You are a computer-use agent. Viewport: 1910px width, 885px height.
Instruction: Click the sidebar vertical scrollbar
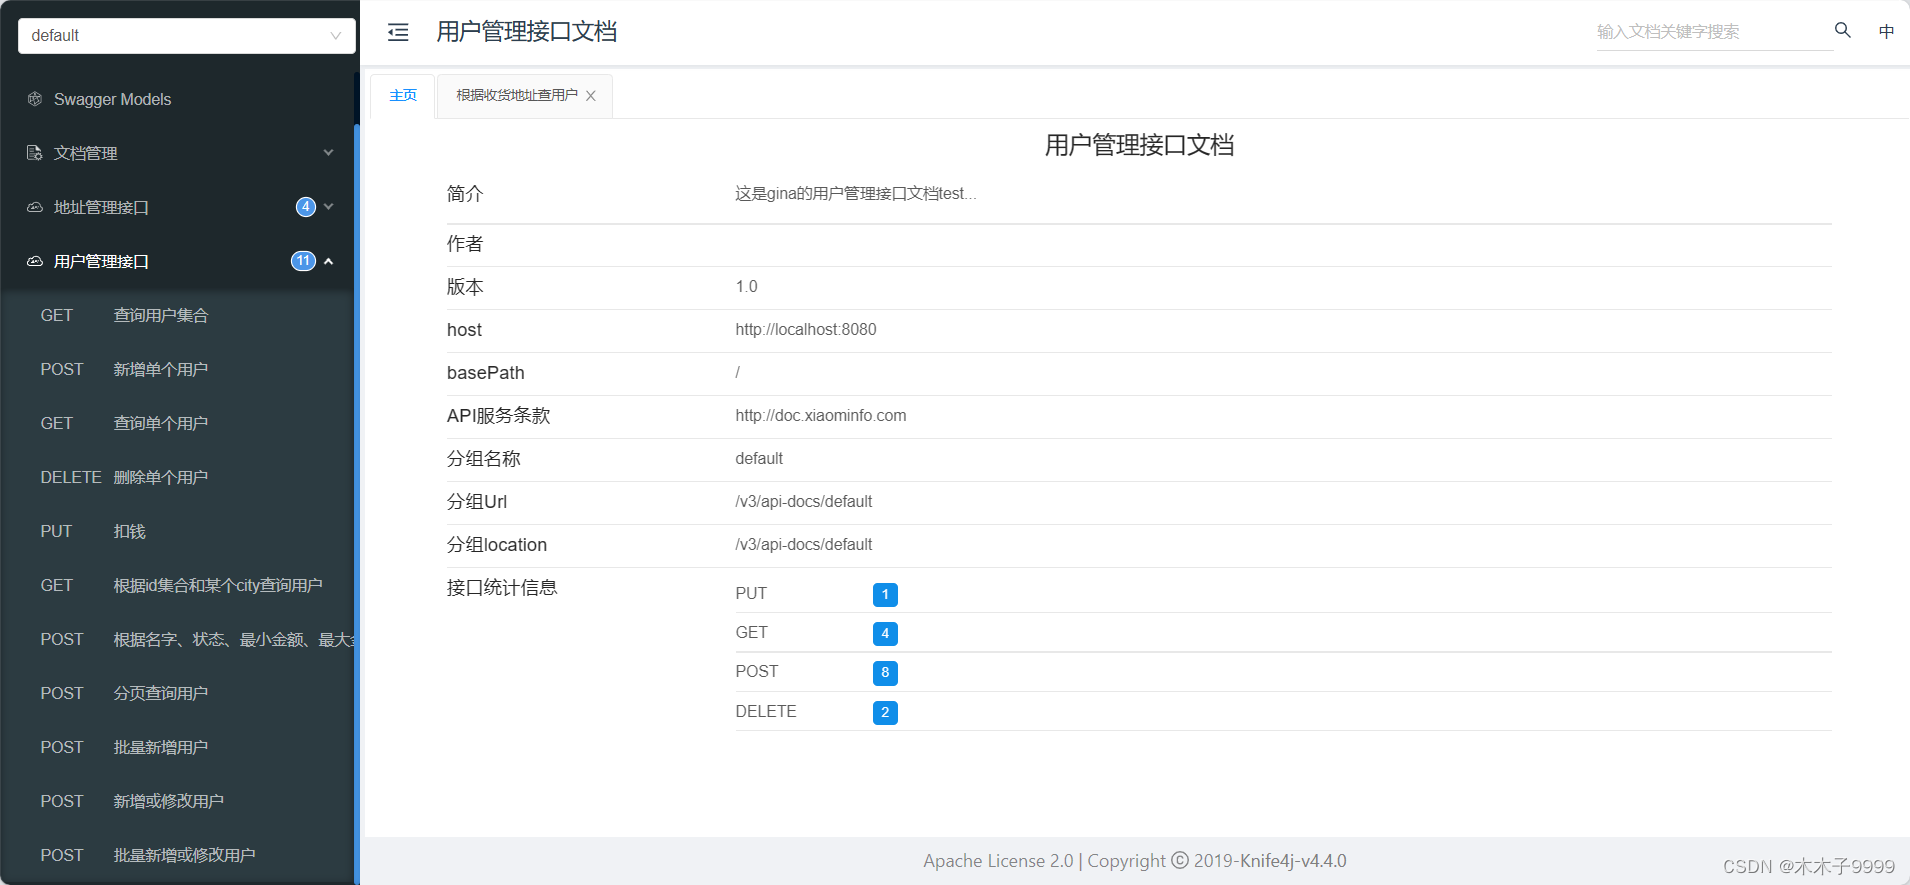[357, 505]
